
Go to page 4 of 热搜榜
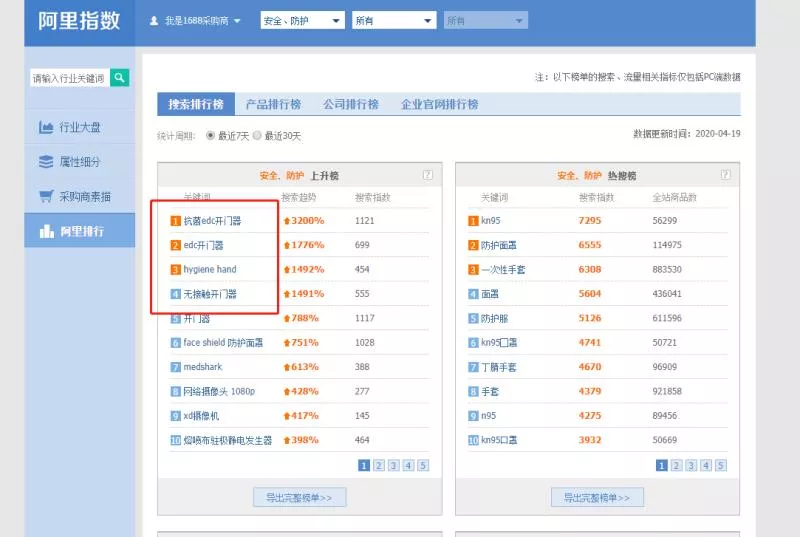pos(706,465)
